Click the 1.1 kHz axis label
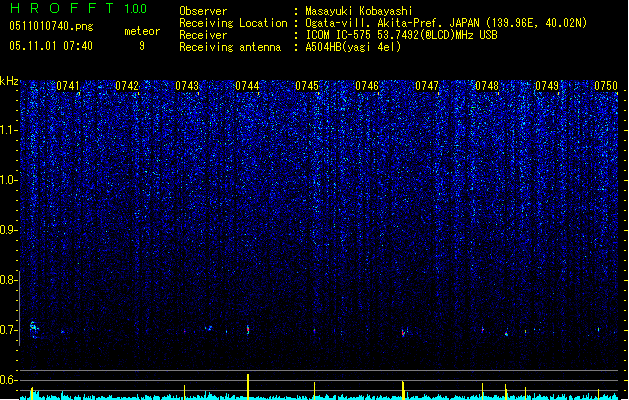The height and width of the screenshot is (400, 629). 8,130
